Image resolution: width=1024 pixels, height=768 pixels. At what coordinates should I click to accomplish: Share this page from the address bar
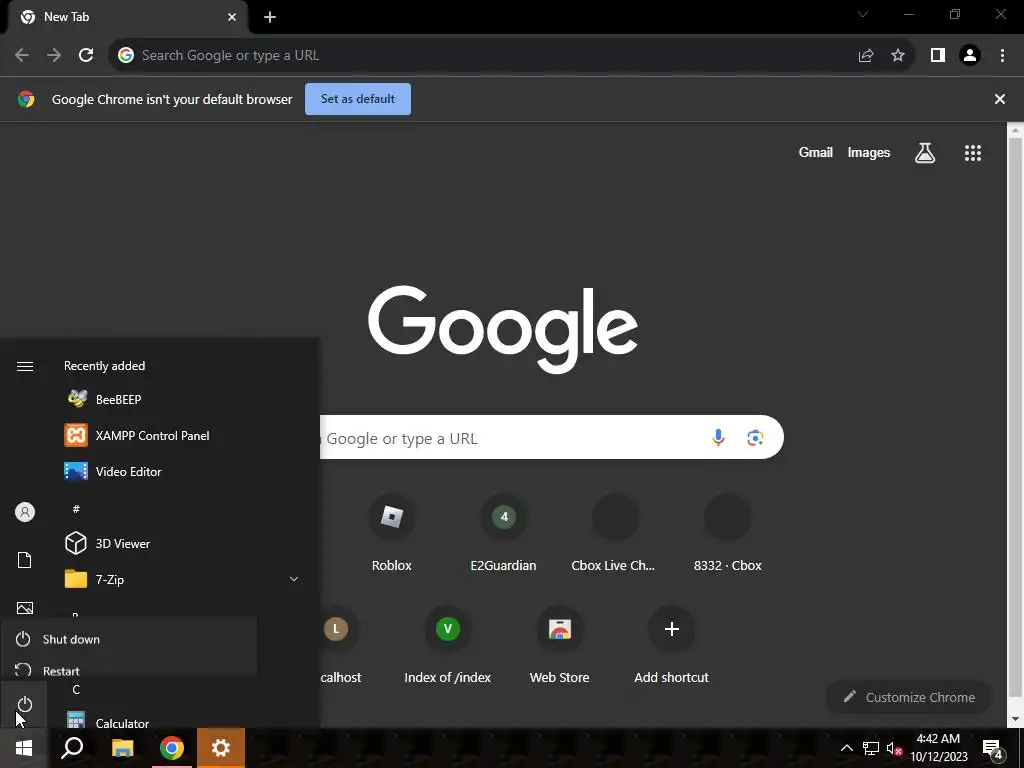pos(866,56)
